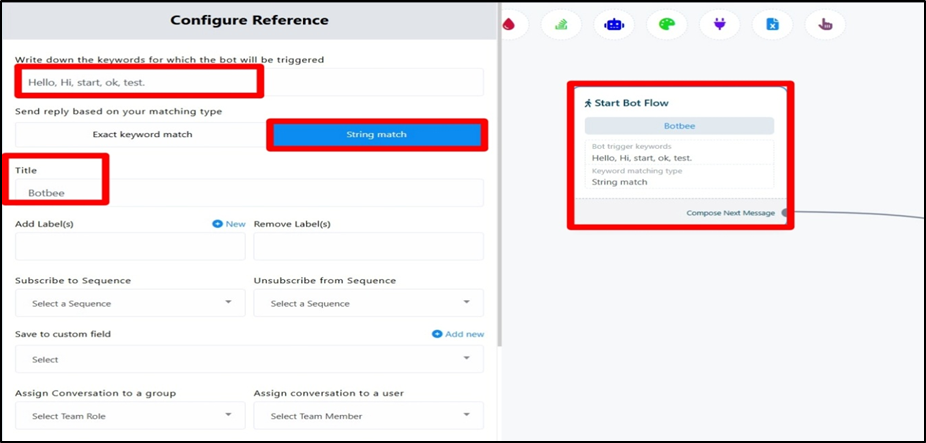Click the purple plug icon
Viewport: 926px width, 443px height.
point(719,24)
